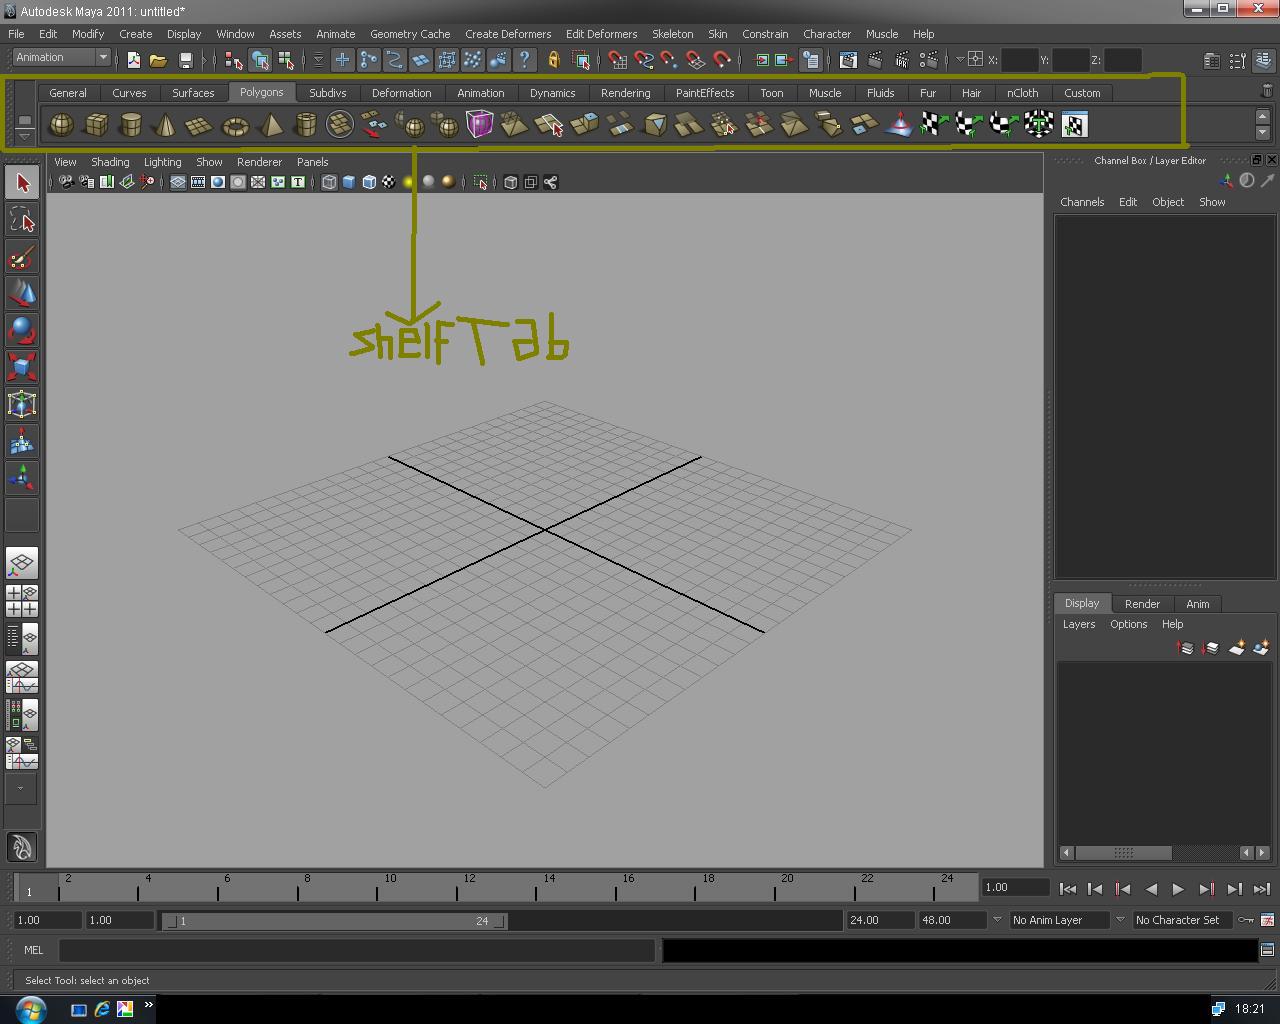Open the No Character Set dropdown
Viewport: 1280px width, 1024px height.
point(1182,920)
